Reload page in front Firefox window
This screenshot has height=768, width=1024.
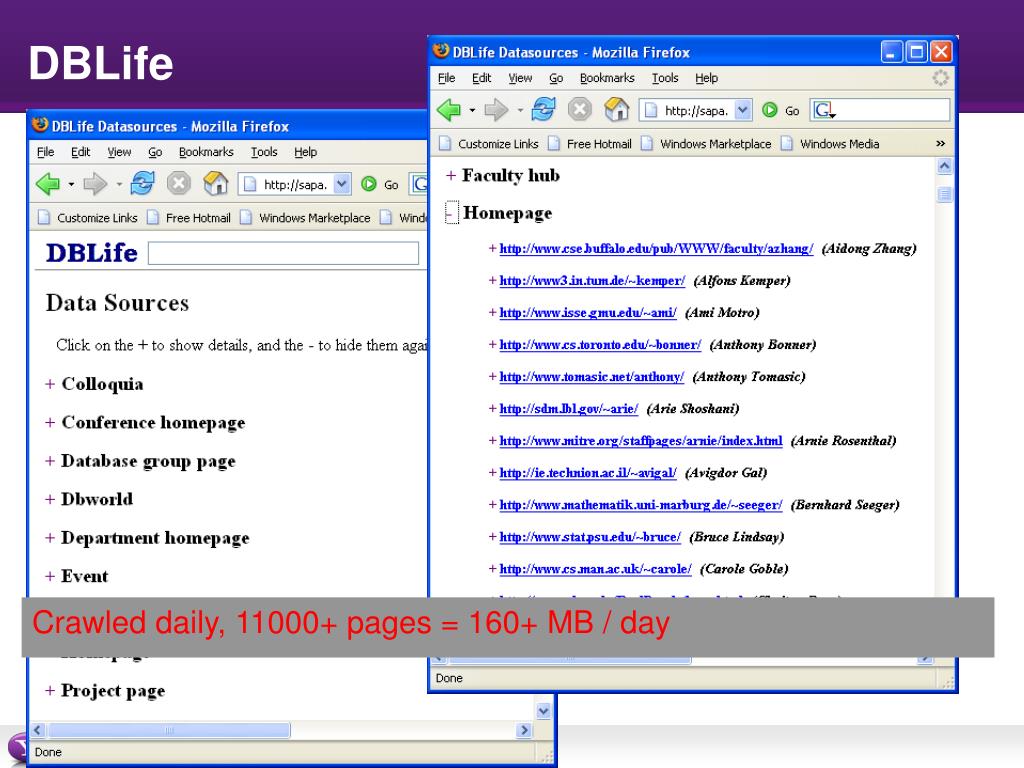pyautogui.click(x=543, y=109)
